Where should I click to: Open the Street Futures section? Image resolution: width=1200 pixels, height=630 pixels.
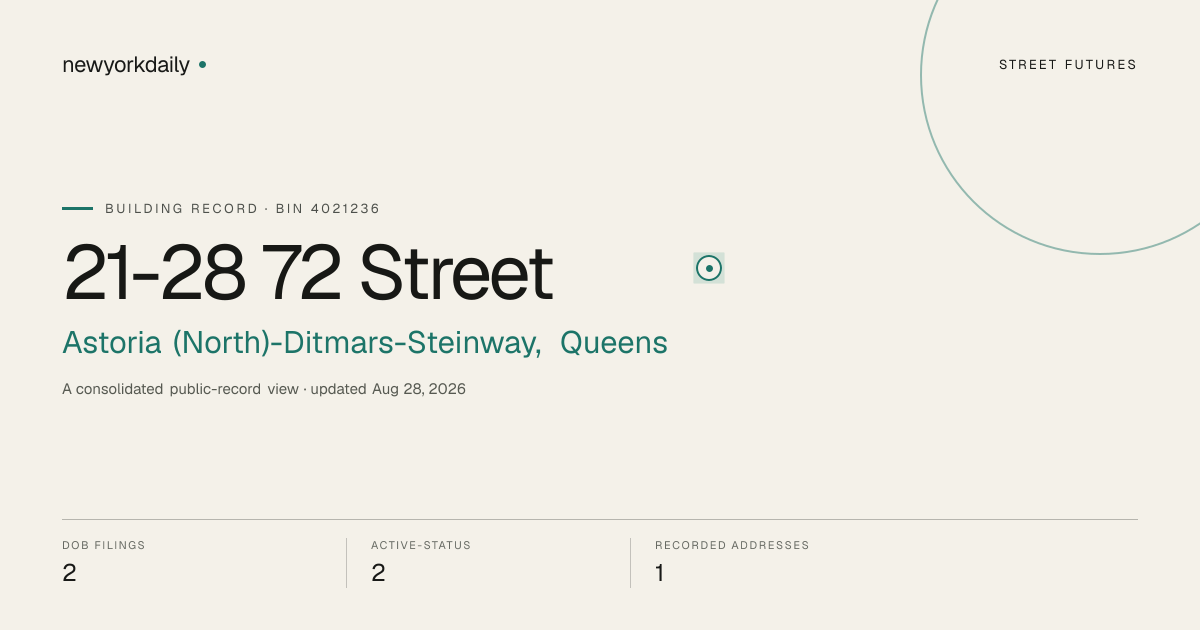(x=1068, y=65)
